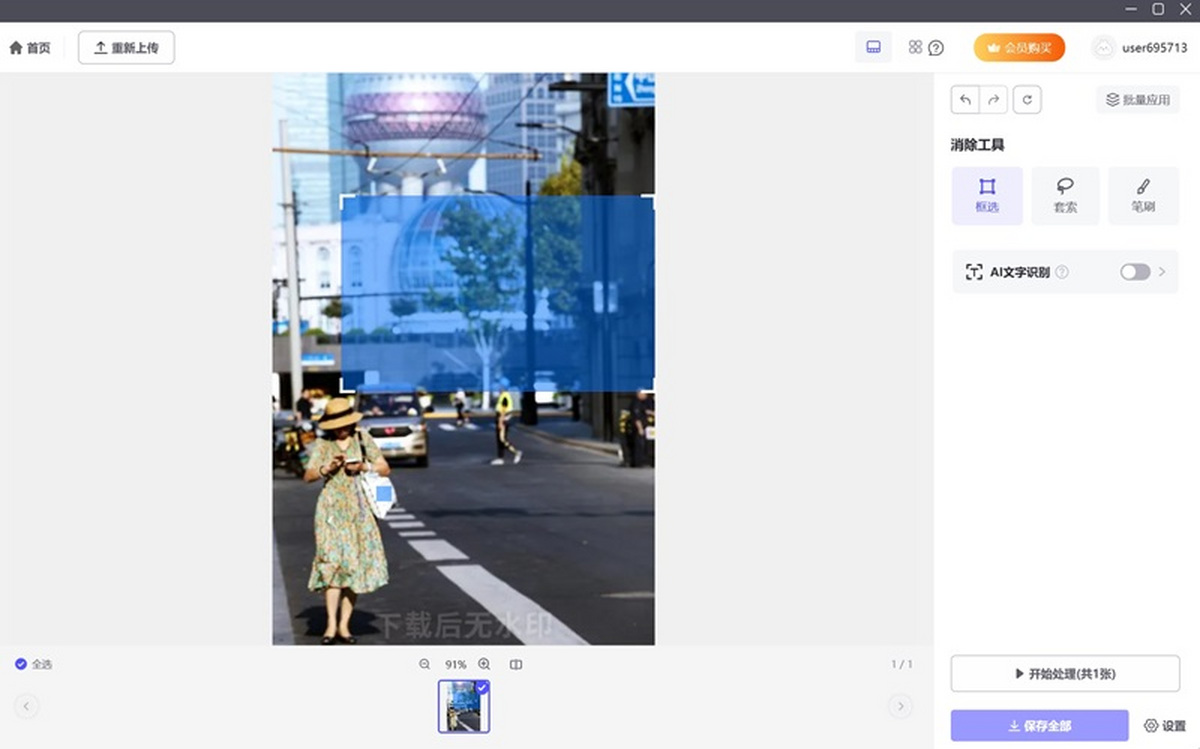Click 开始处理(共1张) start processing button
The image size is (1200, 749).
1065,674
